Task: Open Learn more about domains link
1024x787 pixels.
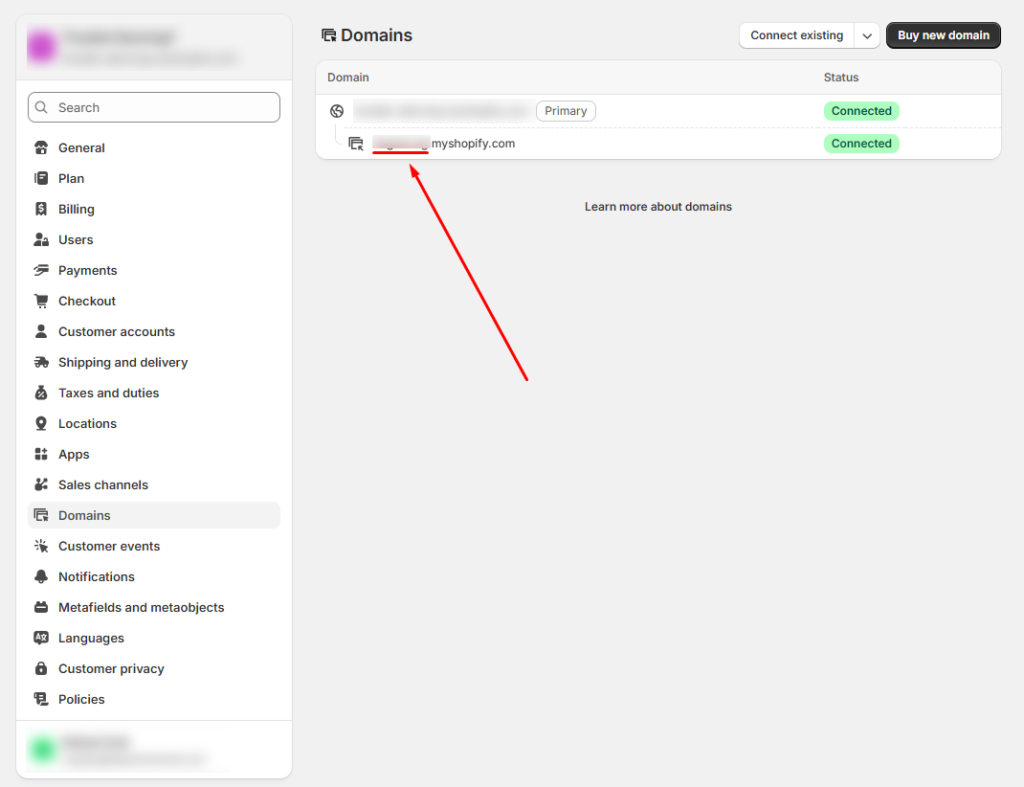Action: click(658, 207)
